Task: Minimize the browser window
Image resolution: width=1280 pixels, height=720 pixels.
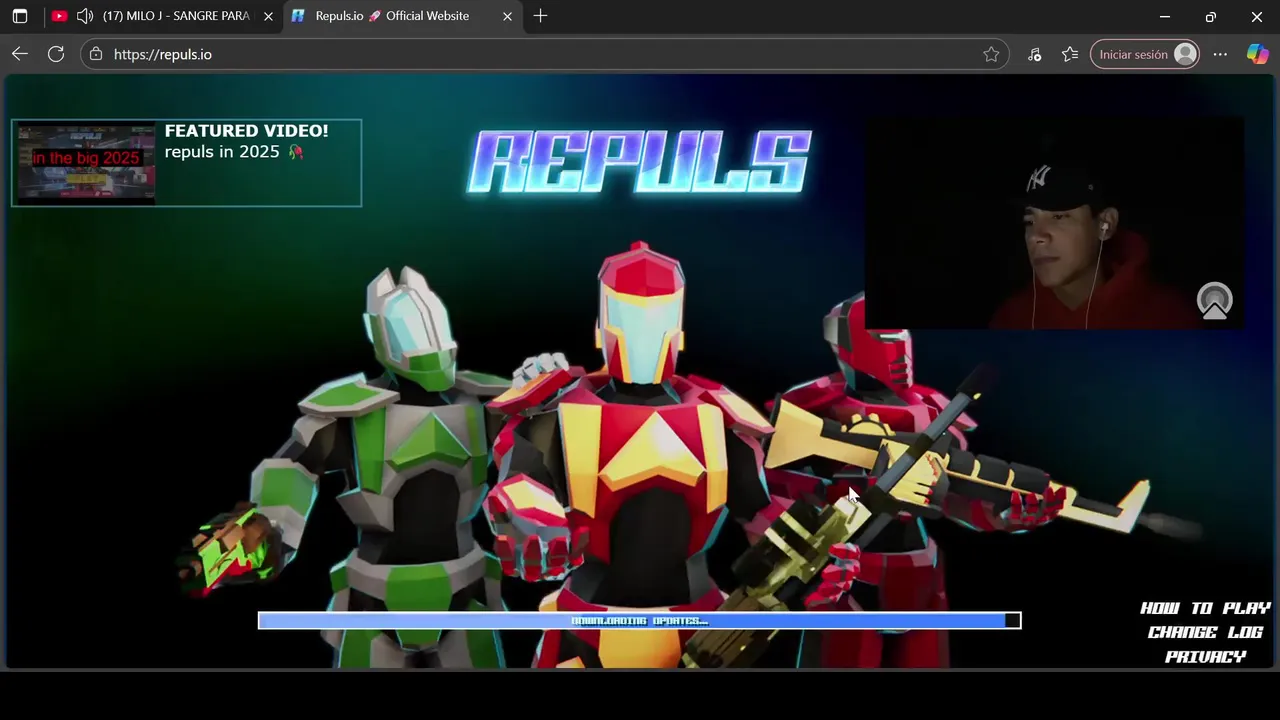Action: 1164,16
